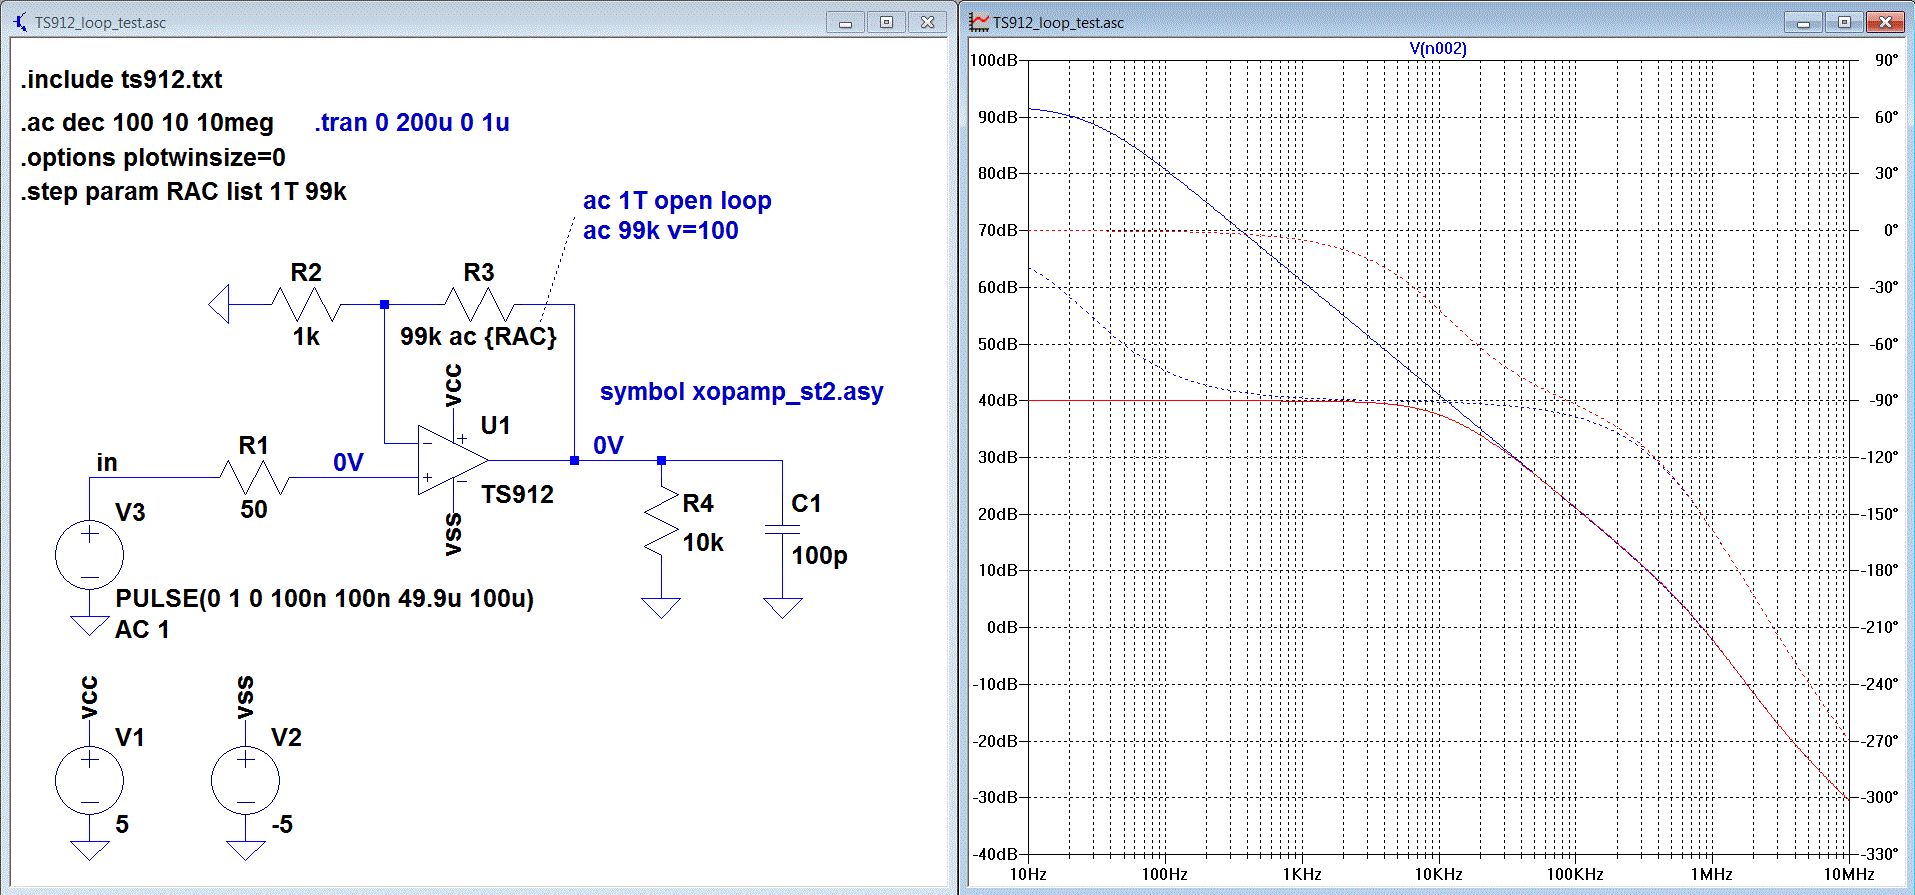Image resolution: width=1915 pixels, height=895 pixels.
Task: Click the ground symbol left of R2
Action: pos(219,304)
